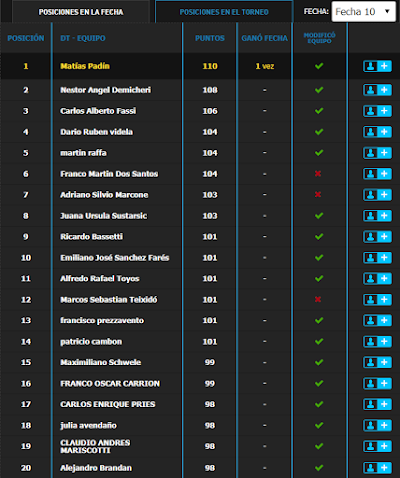Switch to Posiciones en la Fecha tab
The height and width of the screenshot is (478, 400).
[x=81, y=12]
